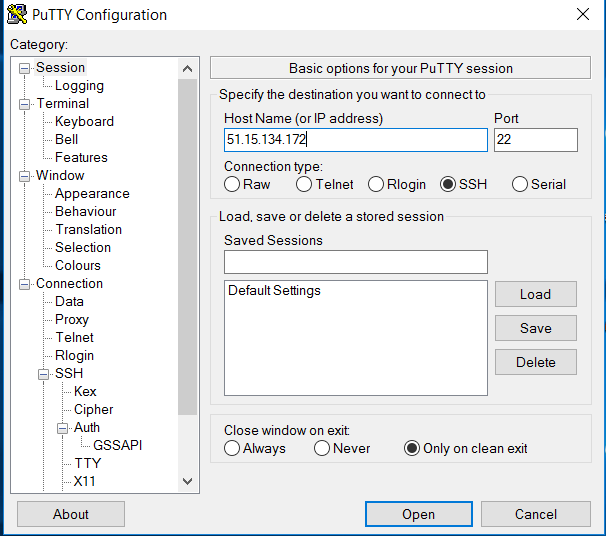Open the Logging category

pyautogui.click(x=79, y=85)
